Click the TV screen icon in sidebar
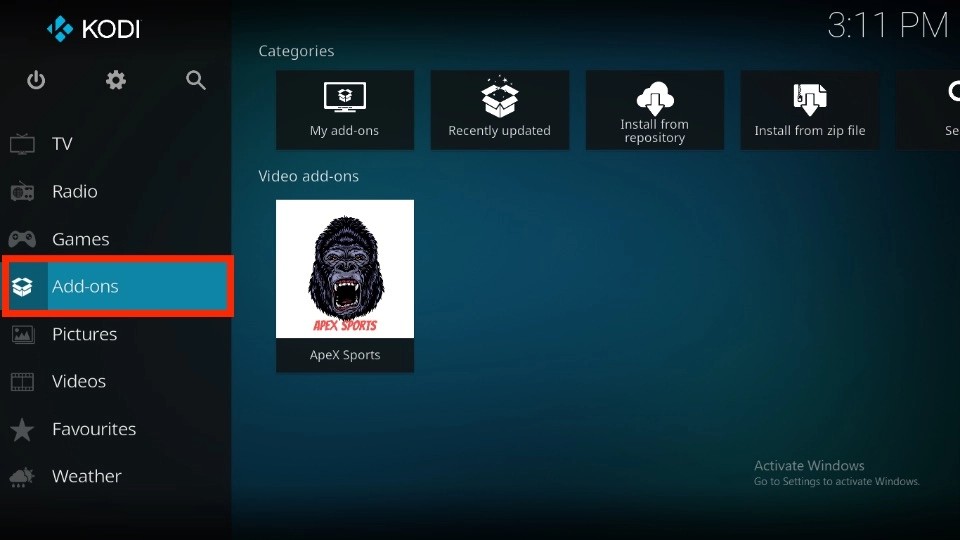This screenshot has height=540, width=960. 22,144
